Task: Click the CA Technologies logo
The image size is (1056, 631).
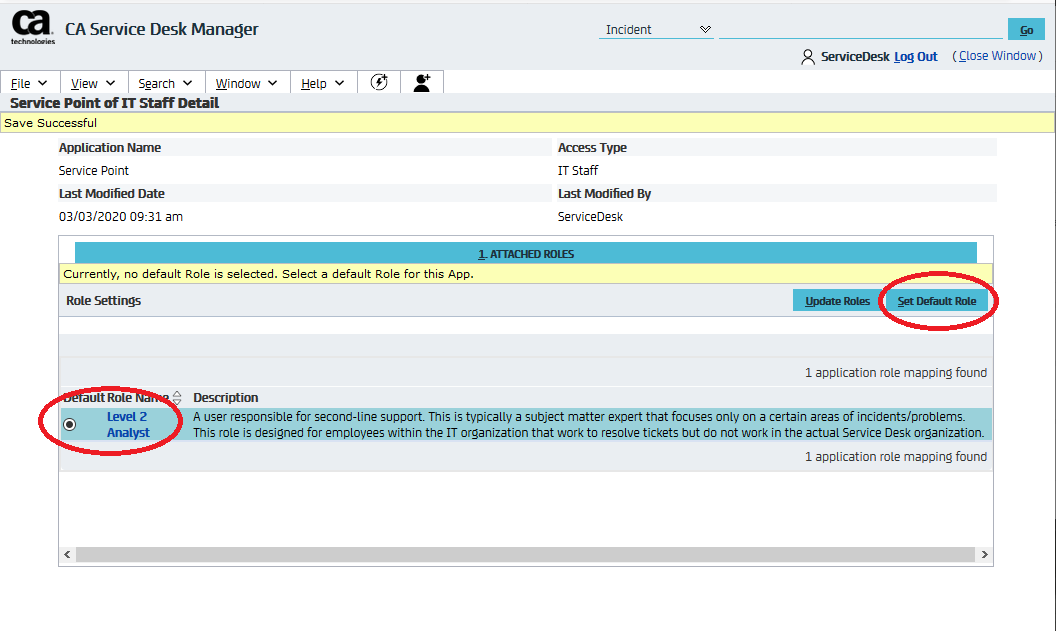Action: point(32,28)
